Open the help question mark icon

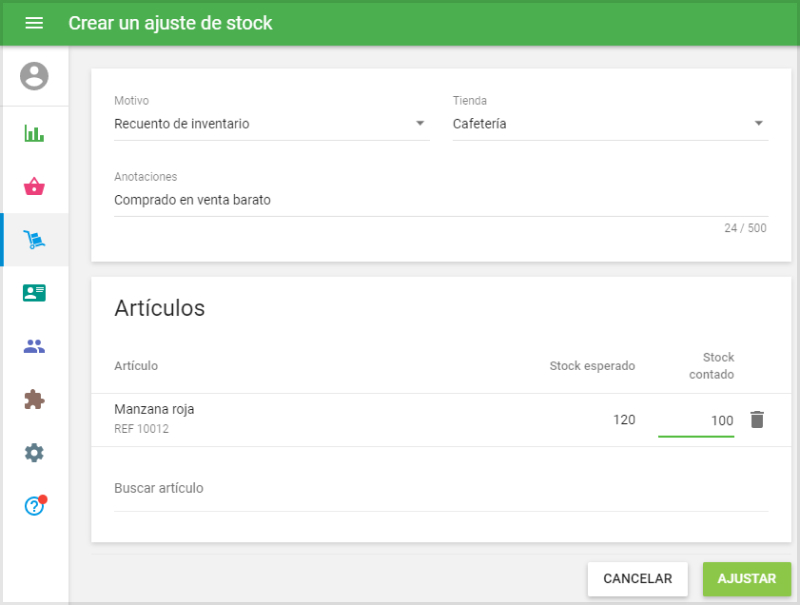point(34,506)
